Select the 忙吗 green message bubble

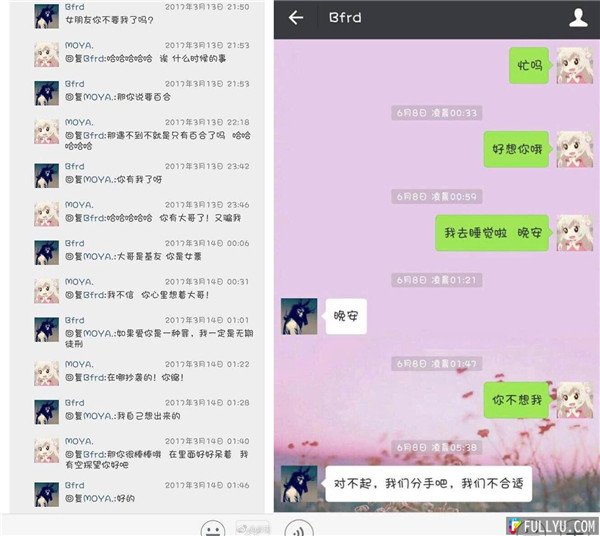pos(530,65)
